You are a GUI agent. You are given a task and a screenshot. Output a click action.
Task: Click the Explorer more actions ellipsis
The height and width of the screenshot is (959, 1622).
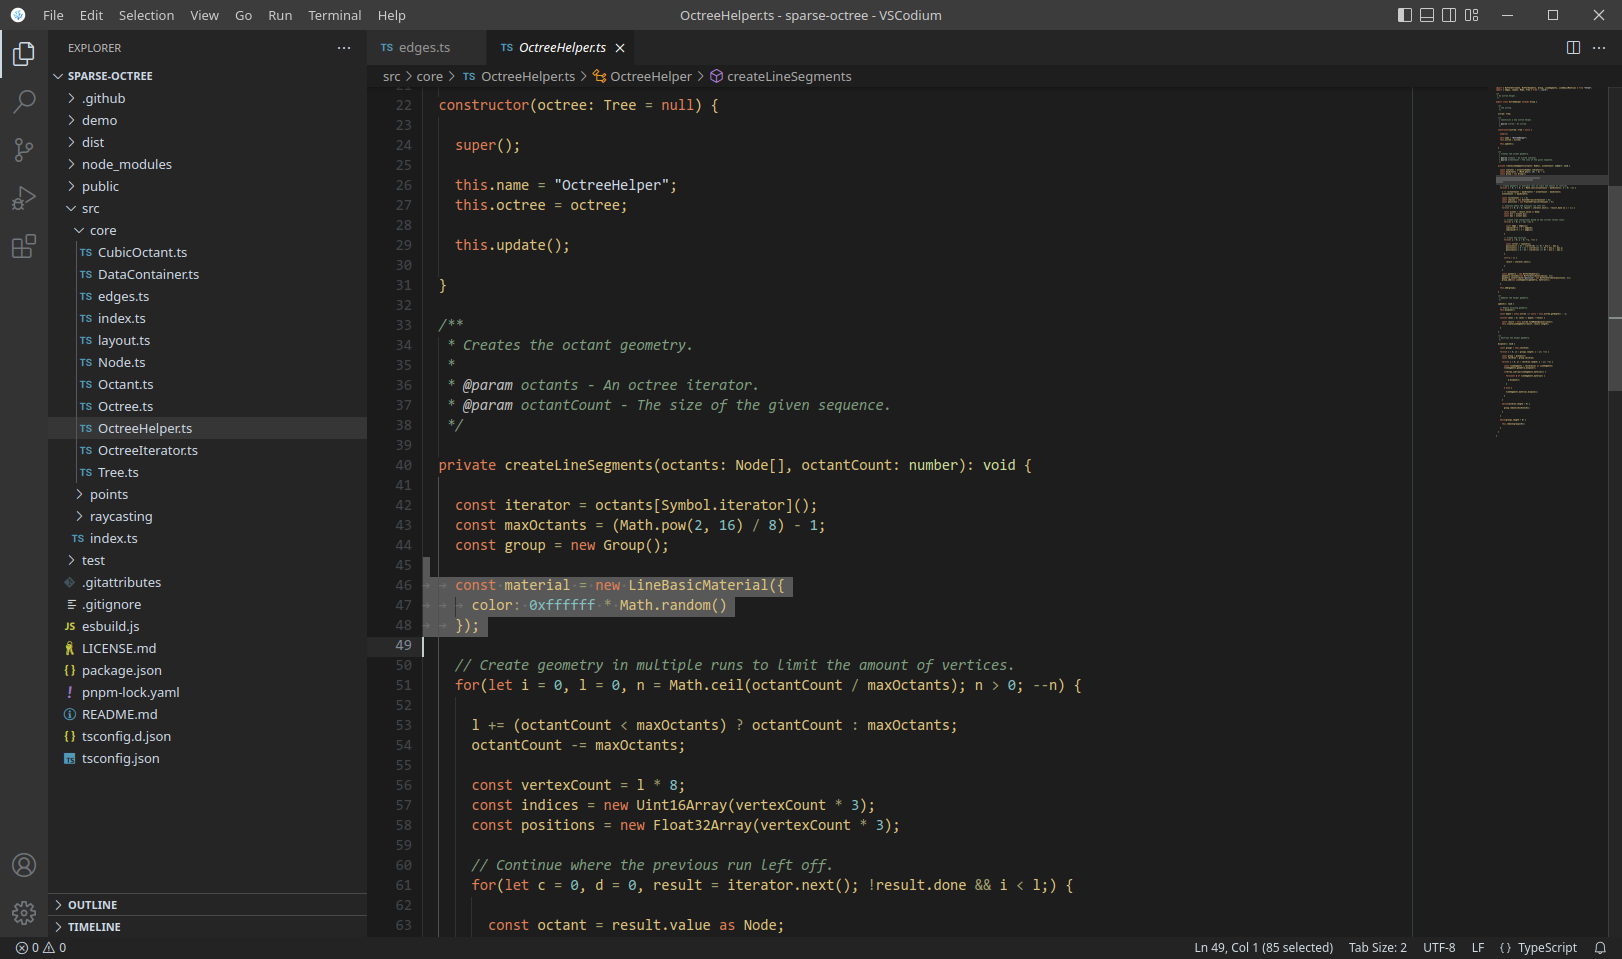tap(344, 48)
